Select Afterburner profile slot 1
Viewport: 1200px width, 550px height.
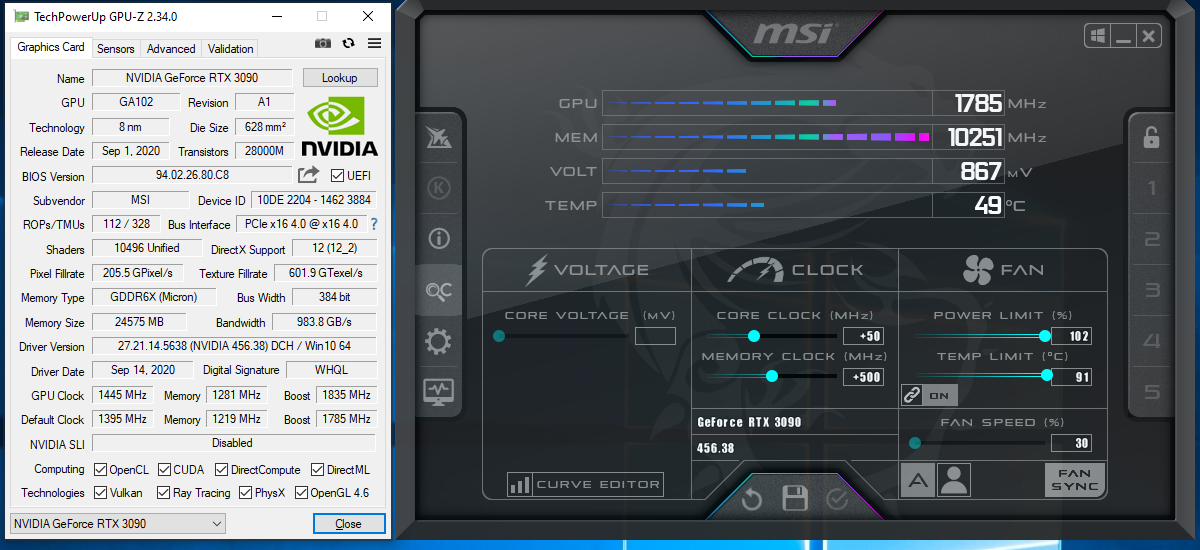coord(1152,188)
